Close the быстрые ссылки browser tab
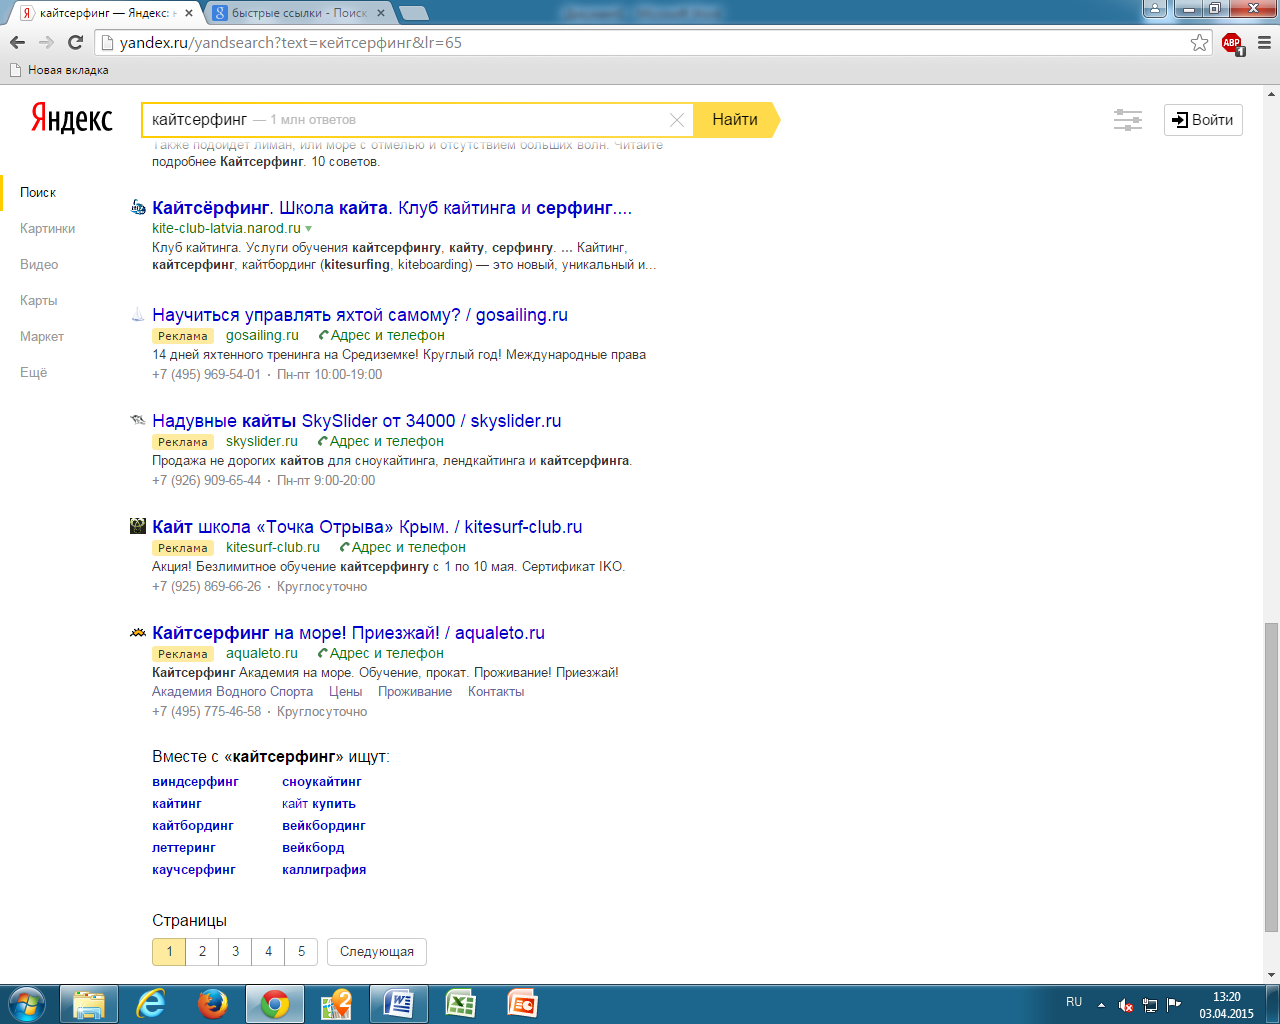Image resolution: width=1280 pixels, height=1024 pixels. [x=381, y=13]
